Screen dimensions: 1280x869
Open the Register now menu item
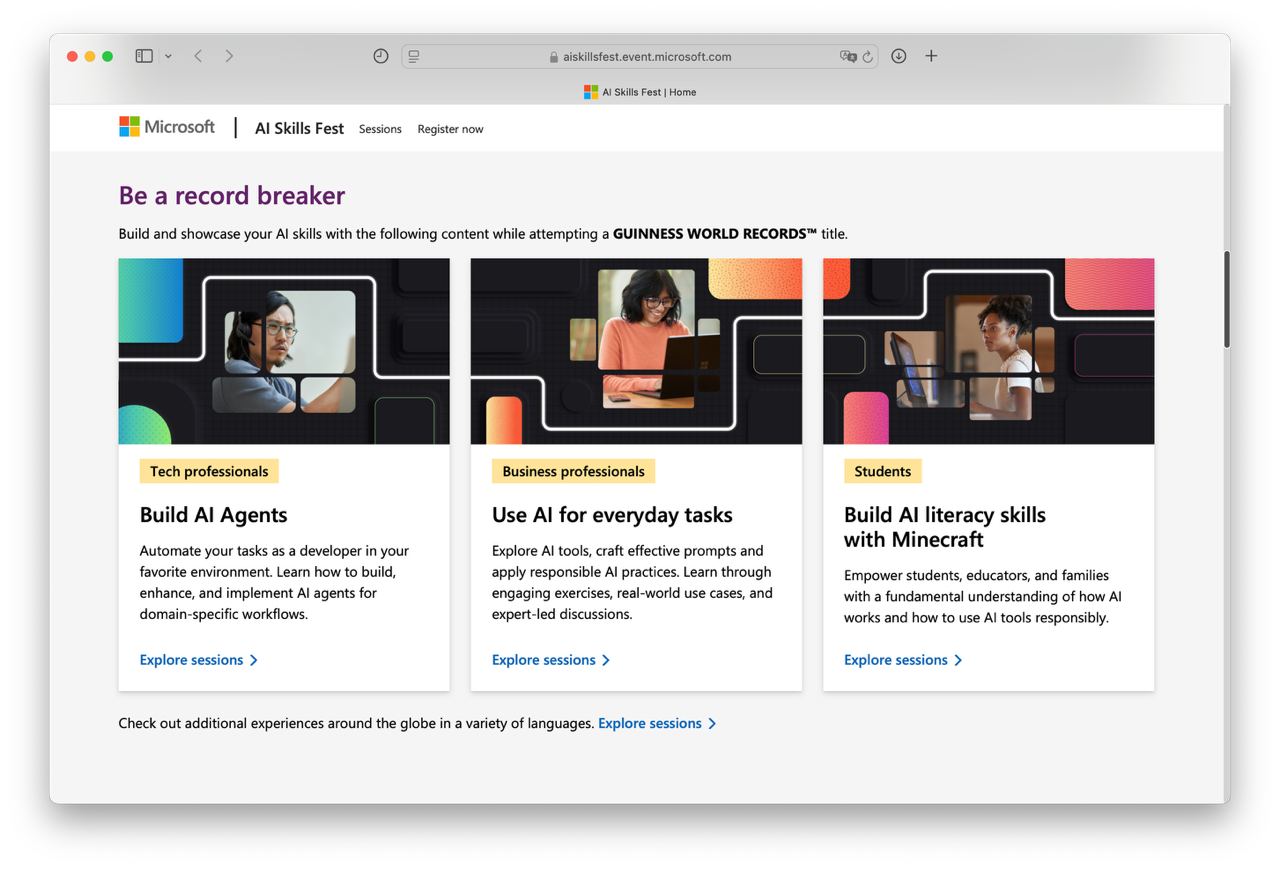pyautogui.click(x=450, y=129)
